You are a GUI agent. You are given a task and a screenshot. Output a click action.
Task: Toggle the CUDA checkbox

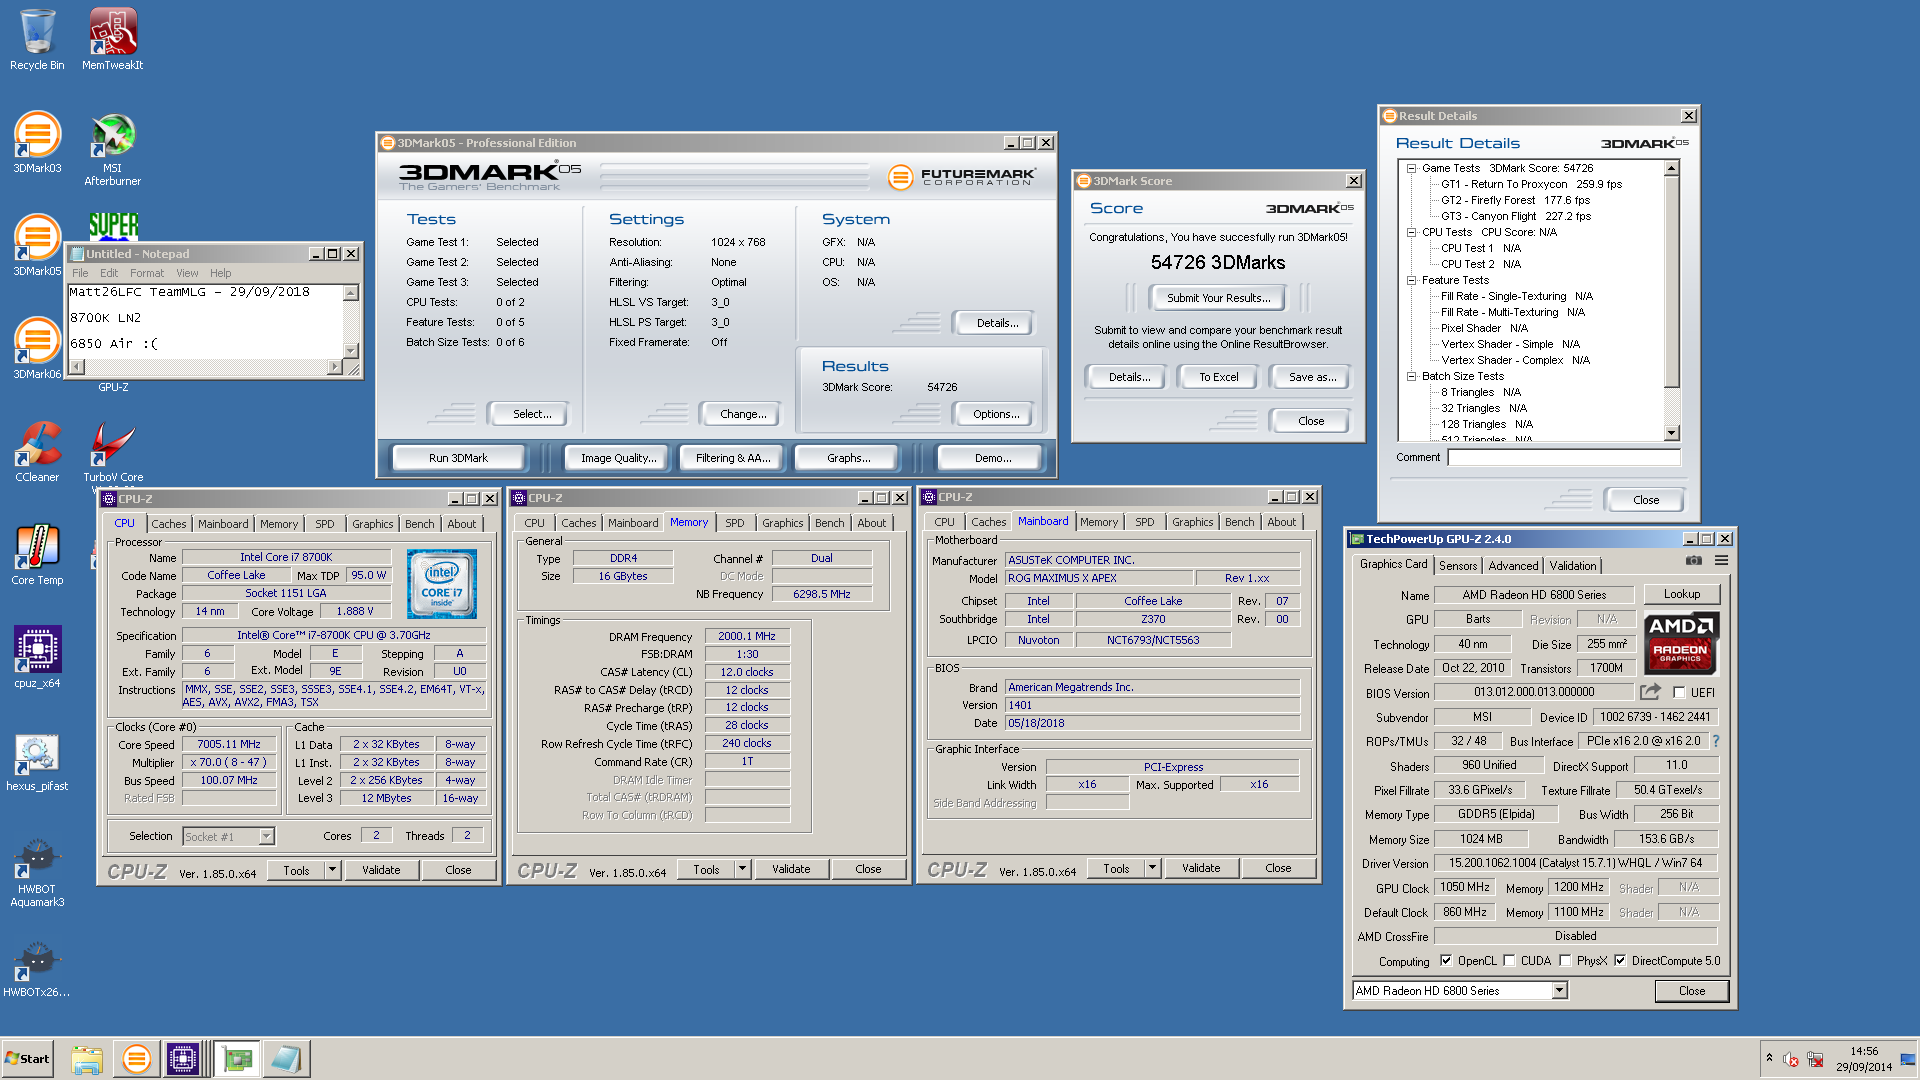click(1509, 961)
